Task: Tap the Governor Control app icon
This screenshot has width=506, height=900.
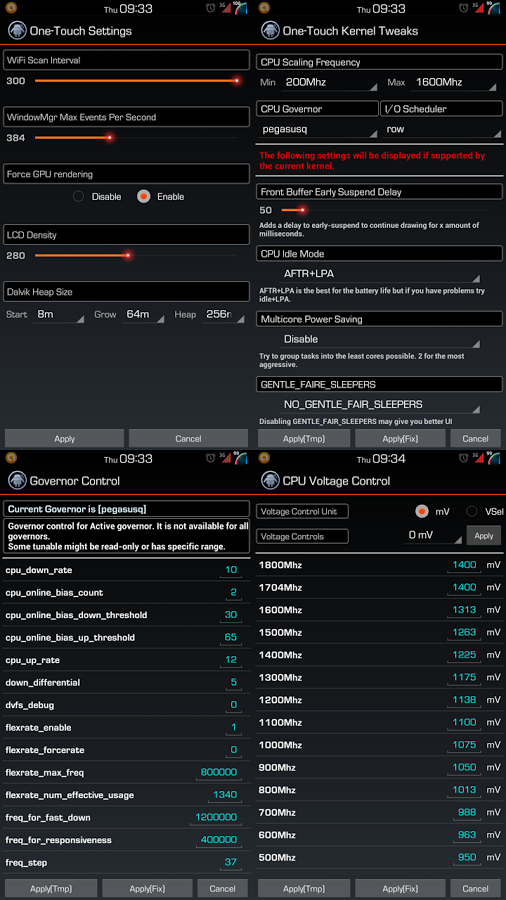Action: 17,480
